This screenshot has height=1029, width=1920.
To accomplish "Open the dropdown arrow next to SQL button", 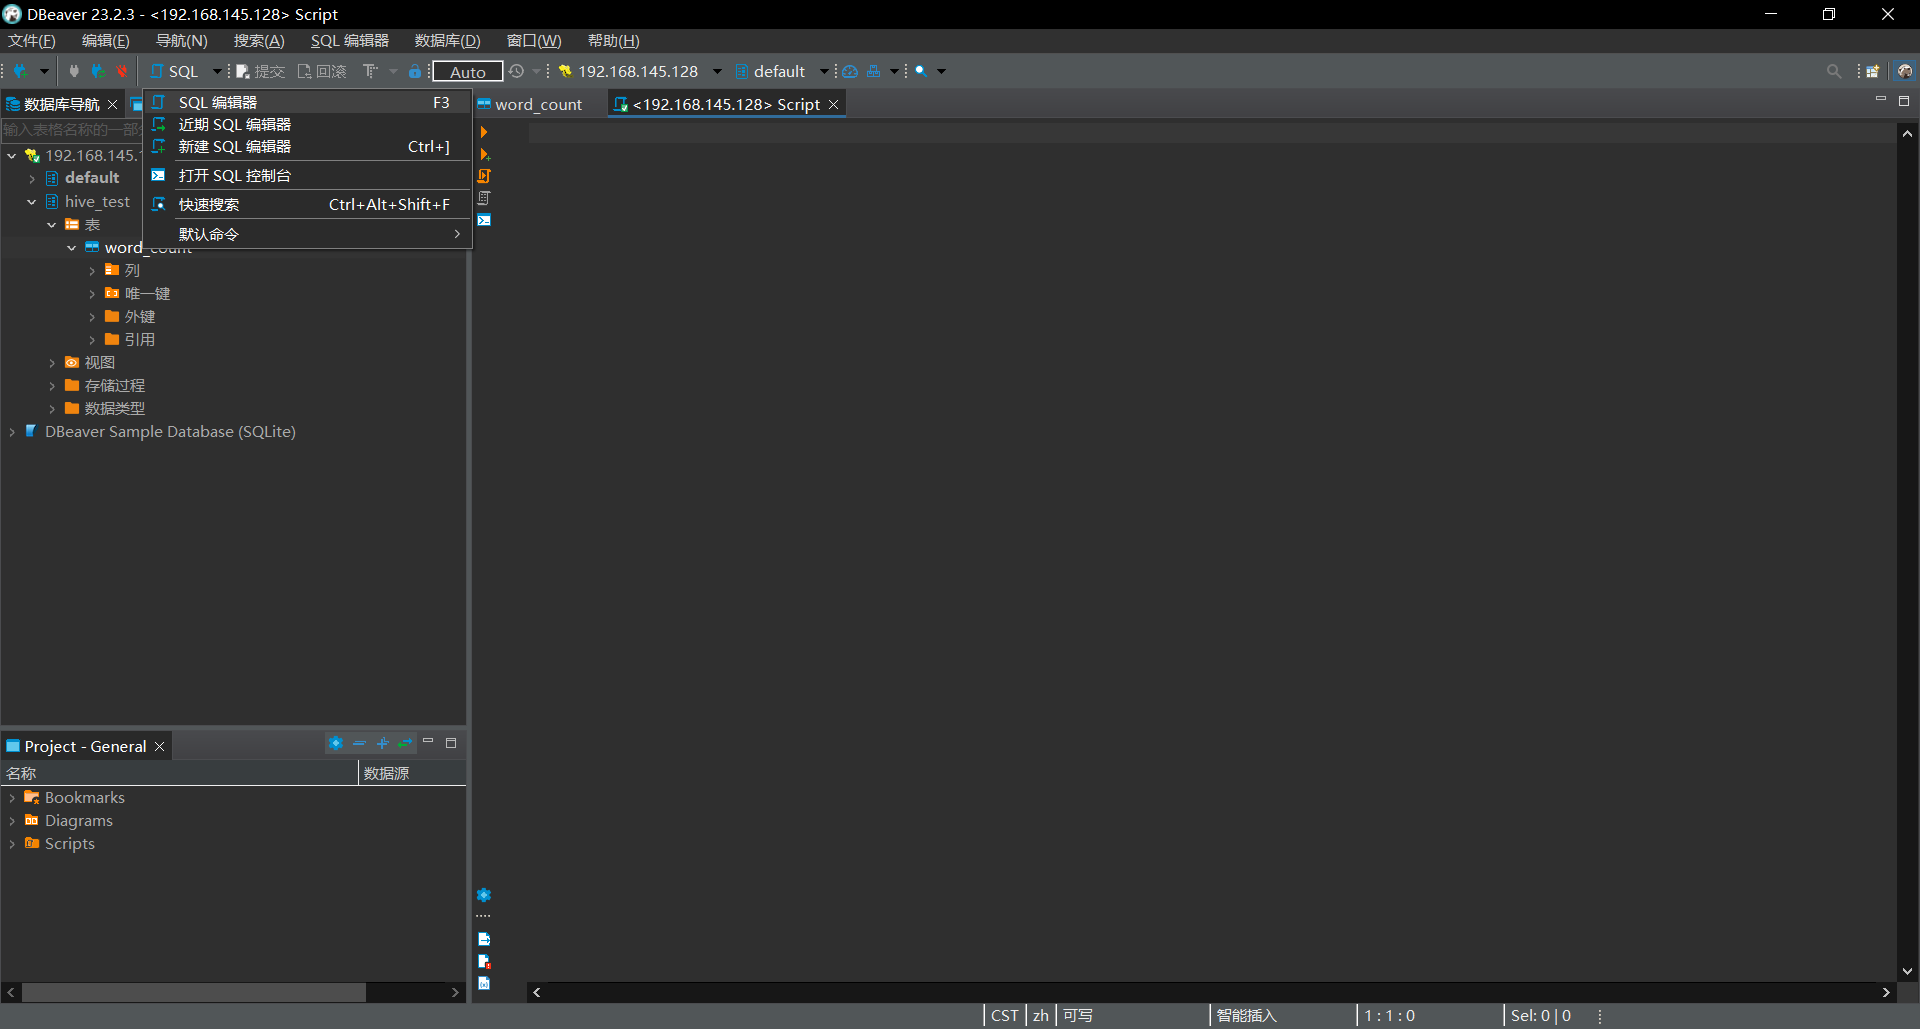I will pyautogui.click(x=217, y=71).
